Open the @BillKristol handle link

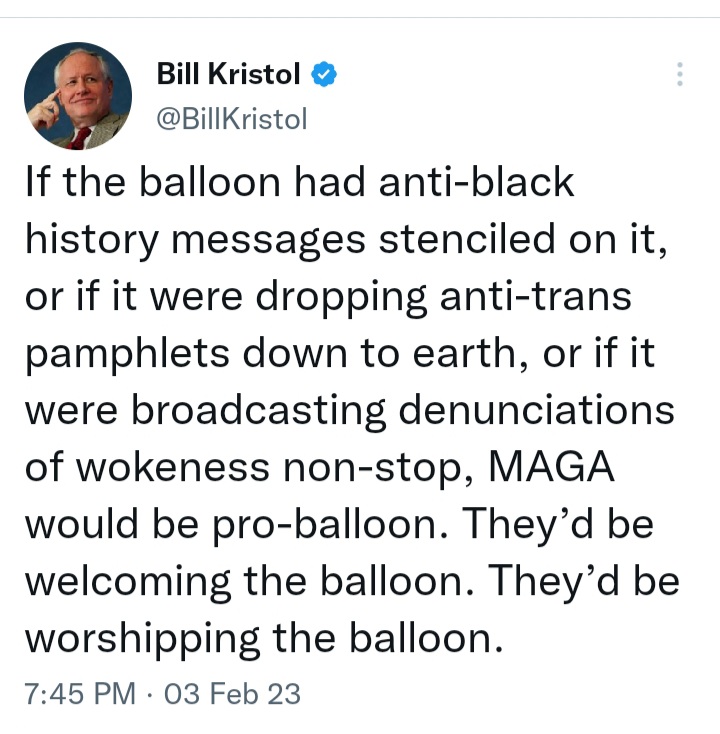pyautogui.click(x=232, y=120)
